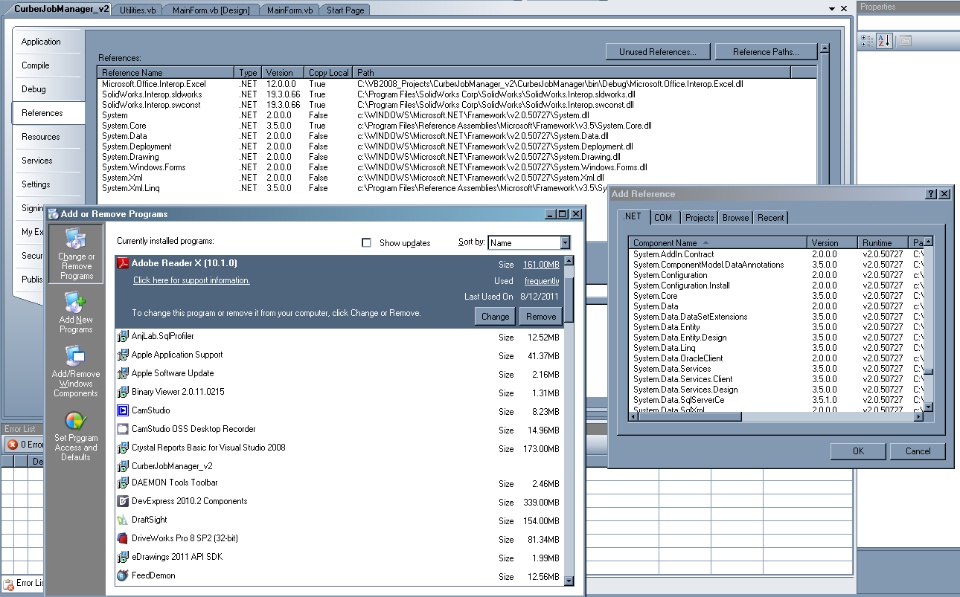Click the eDrawings 2011 API SDK icon
Screen dimensions: 960x597
click(122, 557)
